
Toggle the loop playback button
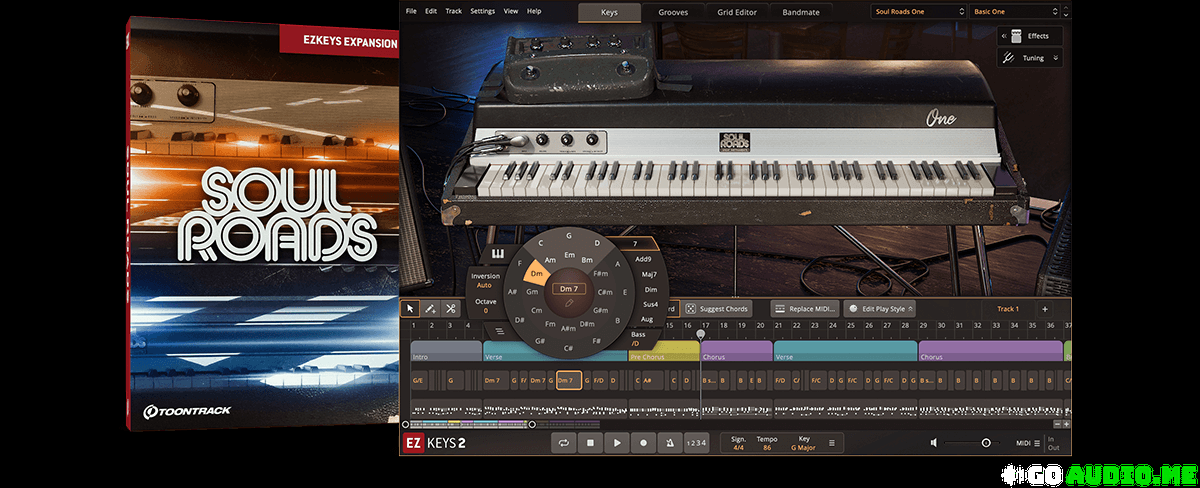point(565,443)
